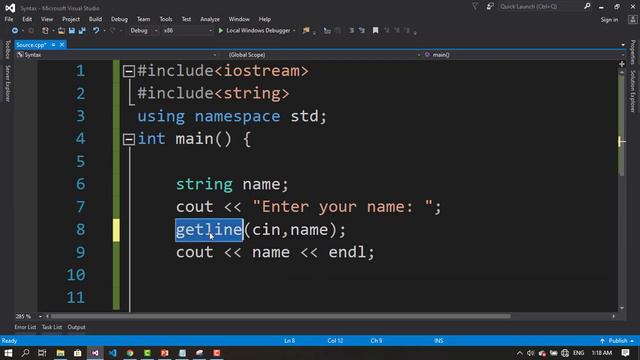Open the Debug menu
Image resolution: width=640 pixels, height=360 pixels.
(119, 19)
